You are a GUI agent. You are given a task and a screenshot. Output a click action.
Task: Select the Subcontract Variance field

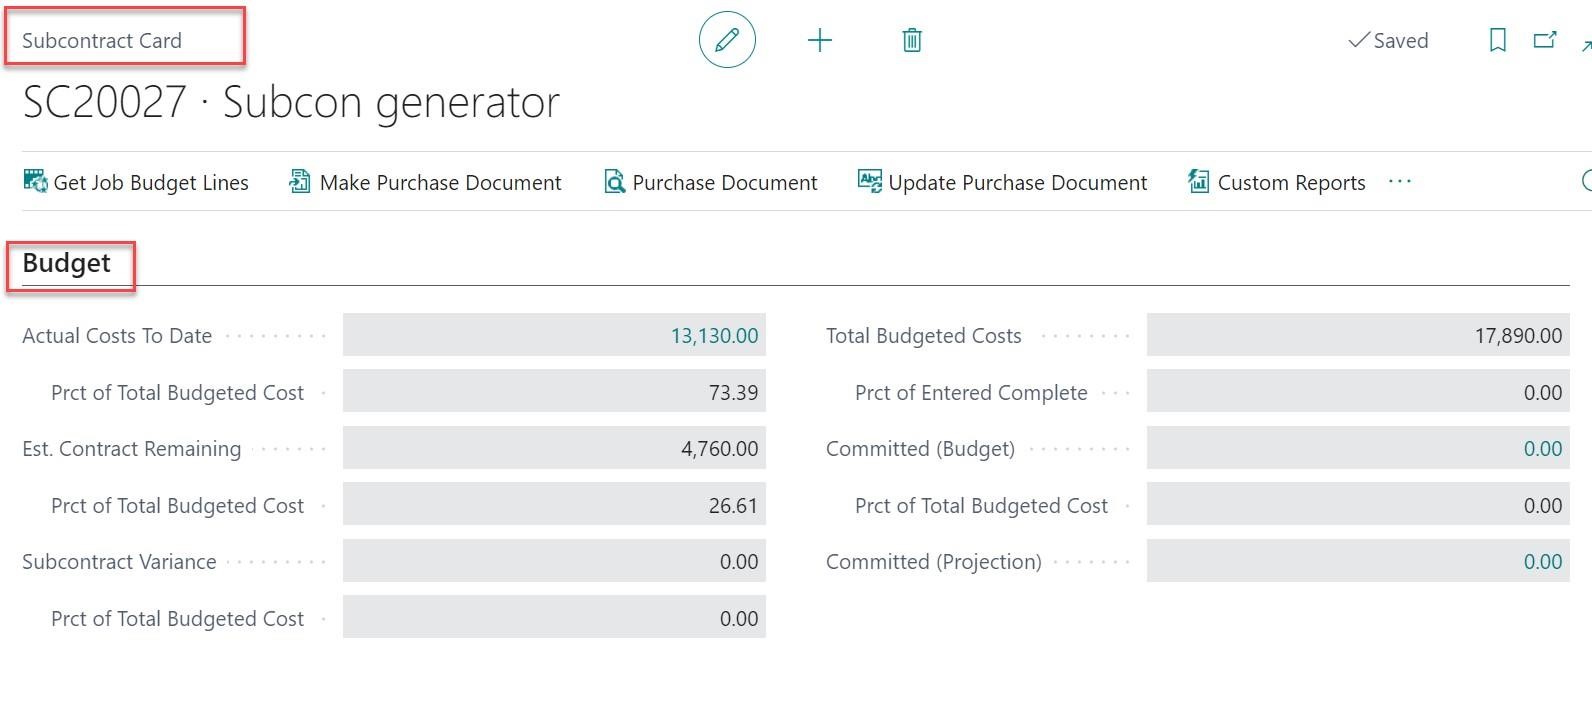pos(554,562)
